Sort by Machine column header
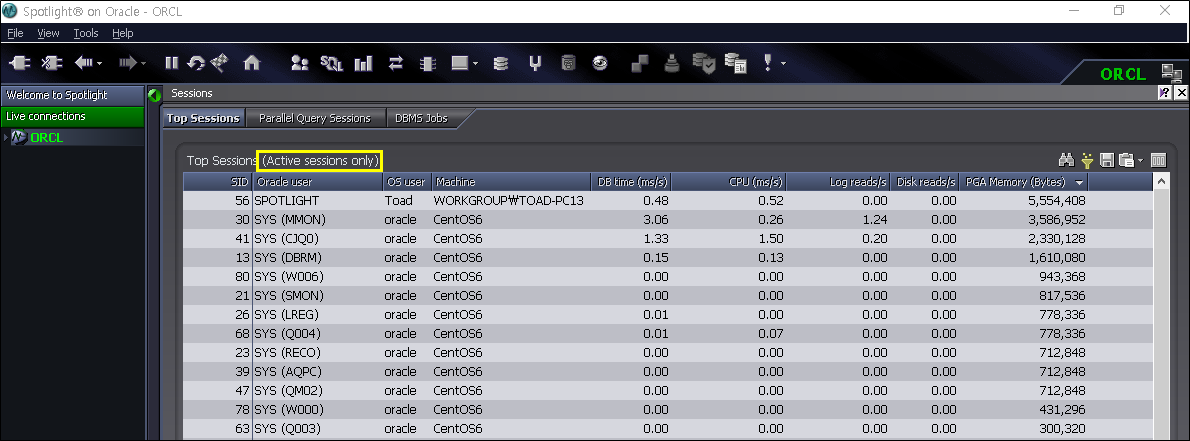This screenshot has height=441, width=1190. [511, 182]
